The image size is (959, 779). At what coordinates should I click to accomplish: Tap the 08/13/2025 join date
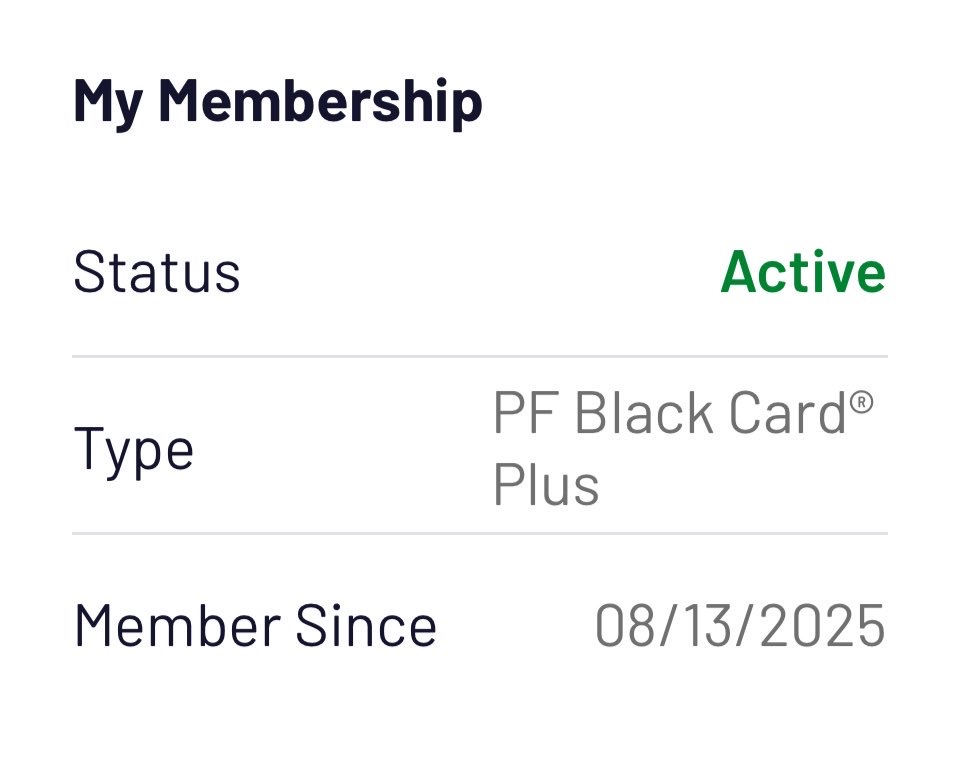[x=740, y=626]
